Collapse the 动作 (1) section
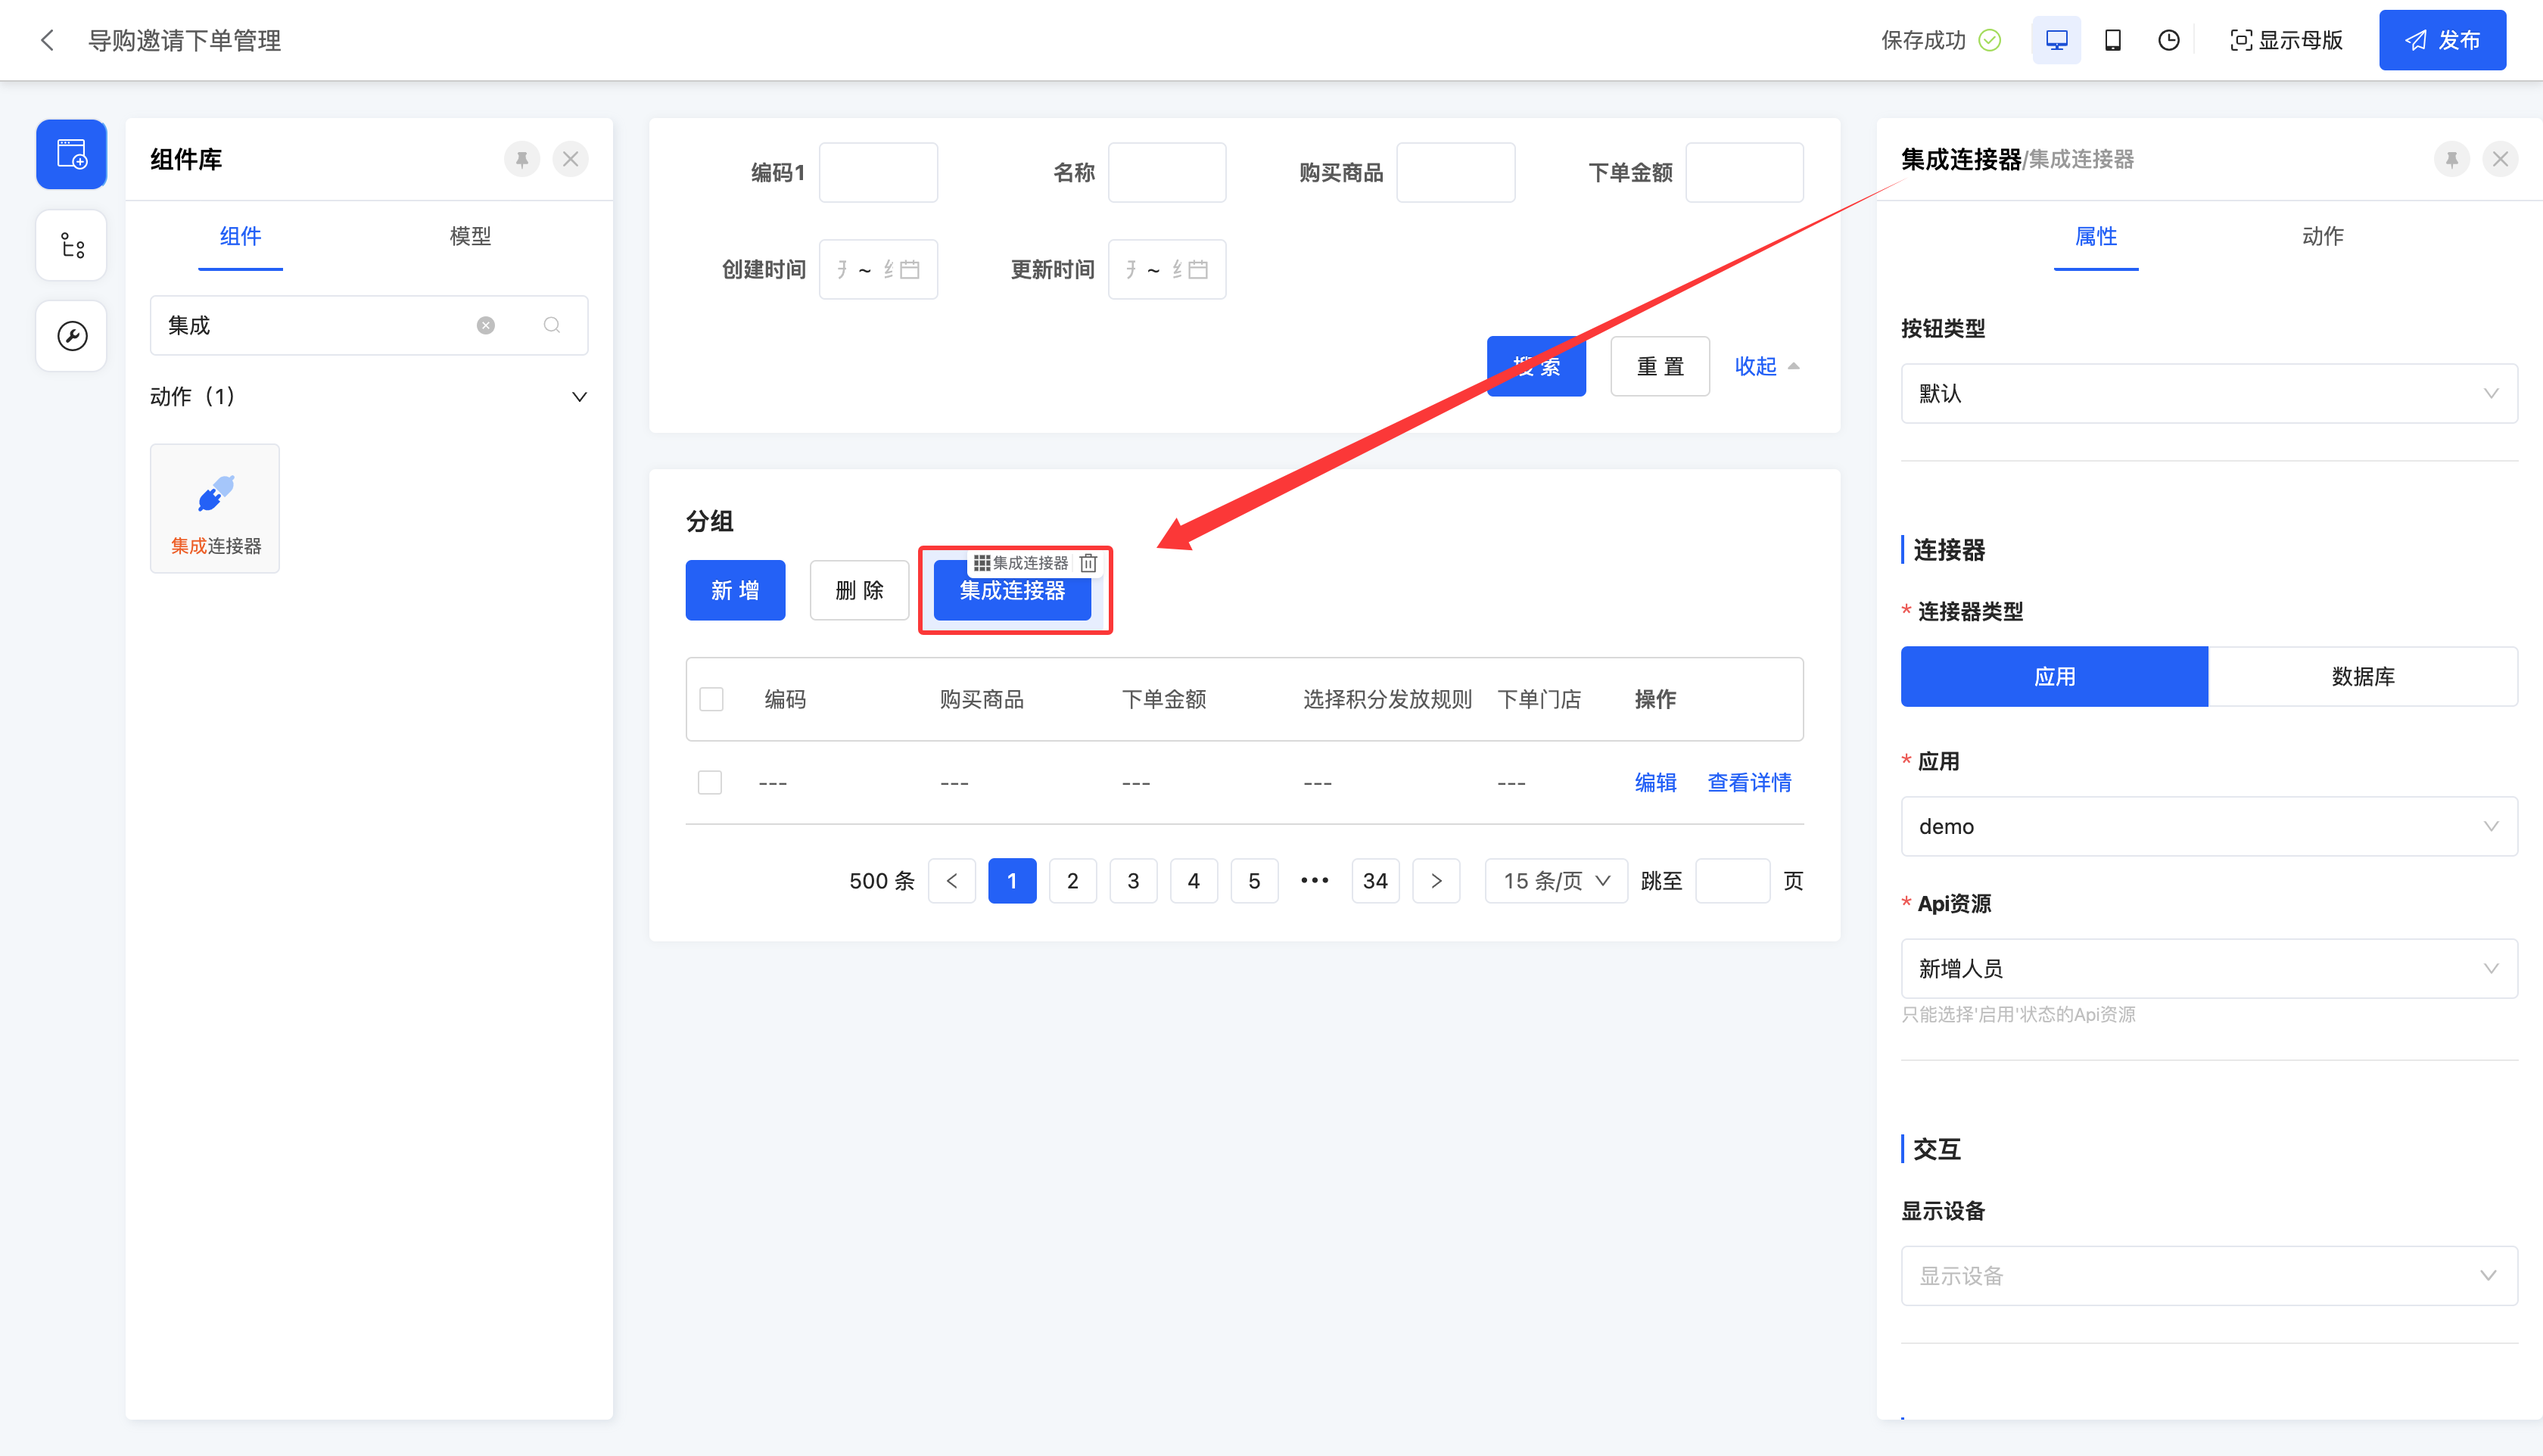The image size is (2543, 1456). tap(578, 397)
